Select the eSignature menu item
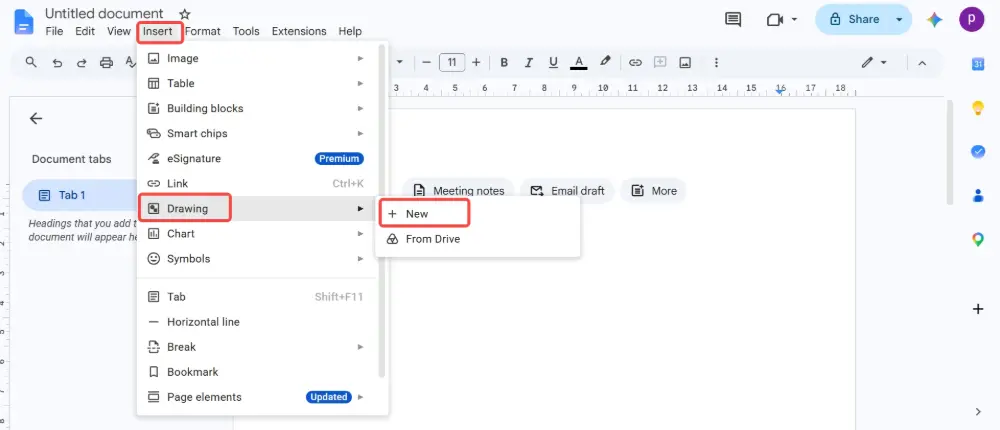Image resolution: width=1000 pixels, height=430 pixels. pyautogui.click(x=256, y=158)
